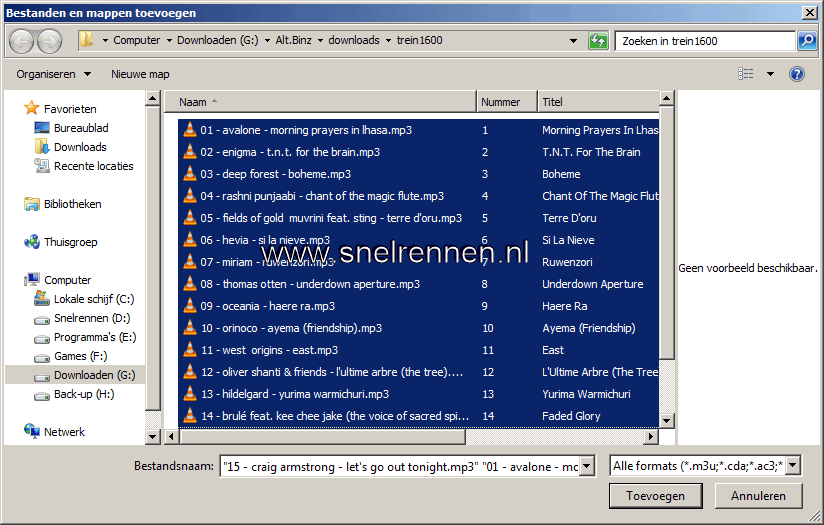Open Recente locaties in sidebar
The height and width of the screenshot is (525, 824).
click(94, 166)
